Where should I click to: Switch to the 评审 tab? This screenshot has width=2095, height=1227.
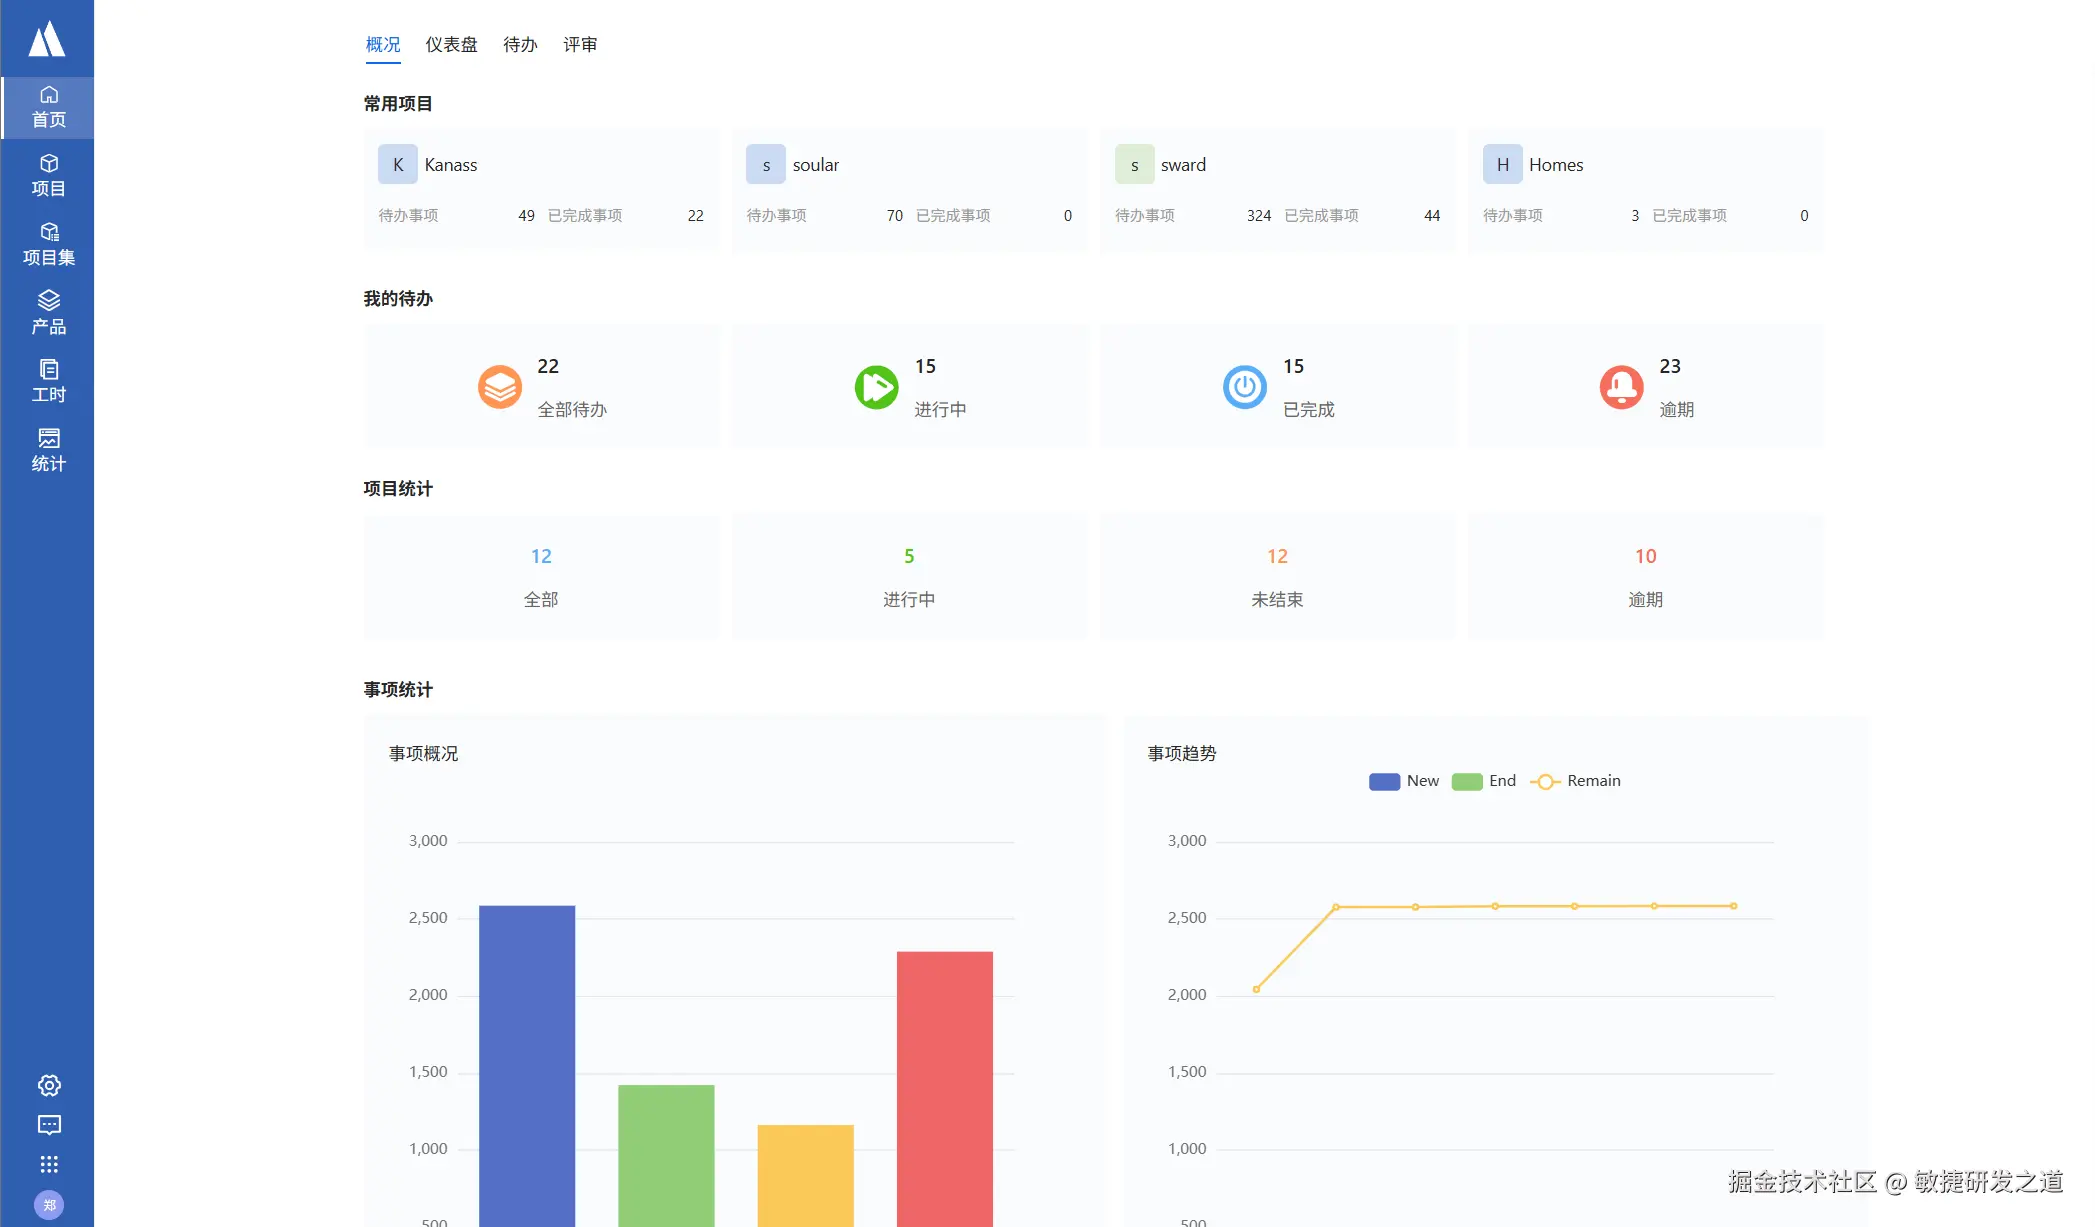[580, 45]
